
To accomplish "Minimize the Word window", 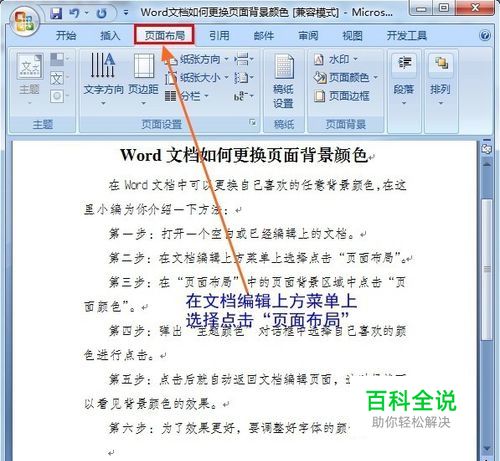I will 422,9.
